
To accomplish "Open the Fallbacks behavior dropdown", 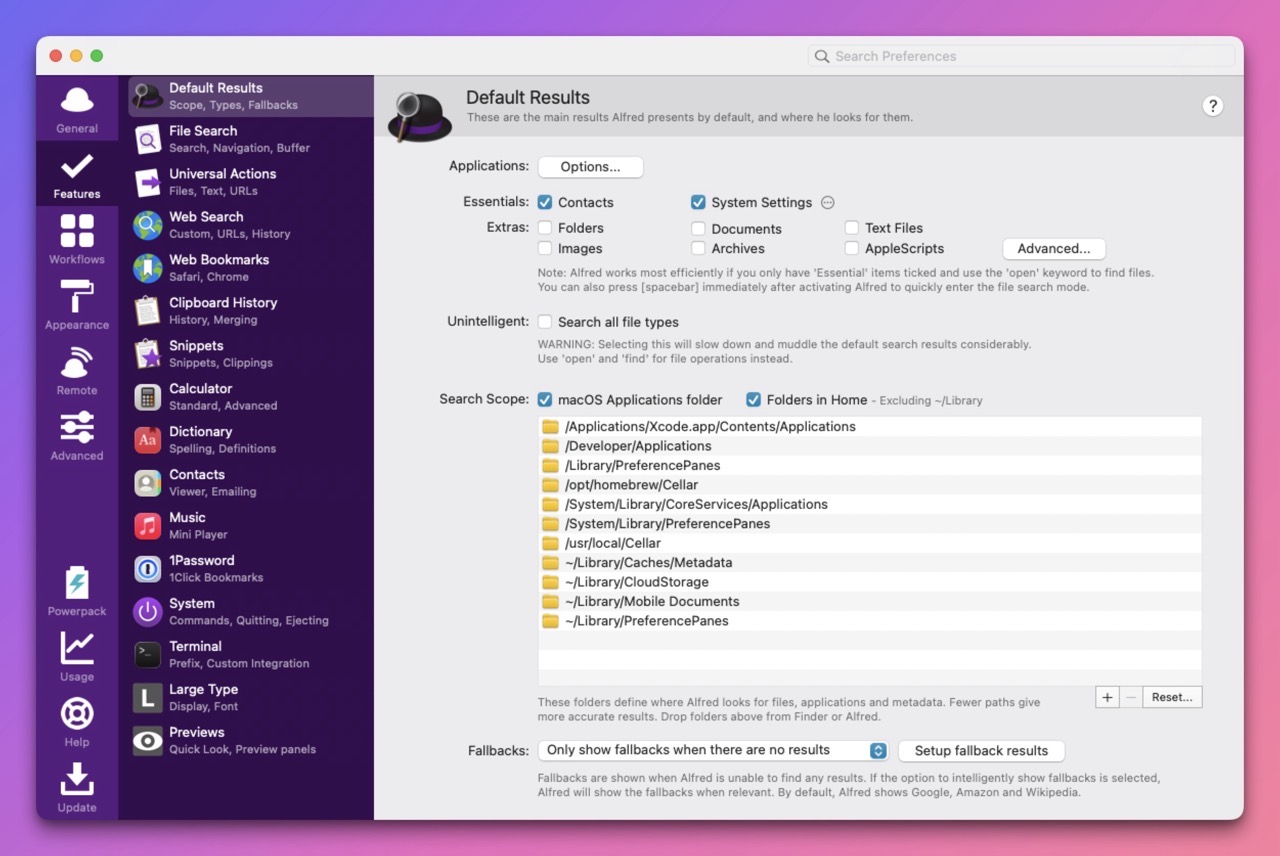I will [713, 750].
